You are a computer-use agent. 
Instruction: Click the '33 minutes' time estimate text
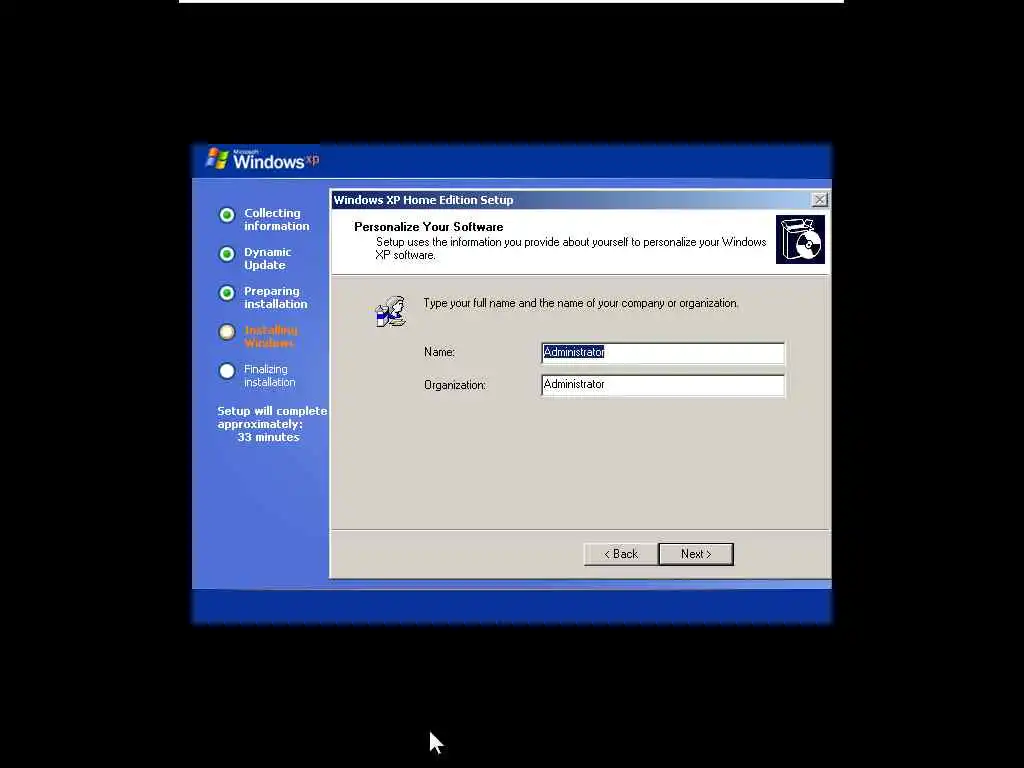(268, 437)
